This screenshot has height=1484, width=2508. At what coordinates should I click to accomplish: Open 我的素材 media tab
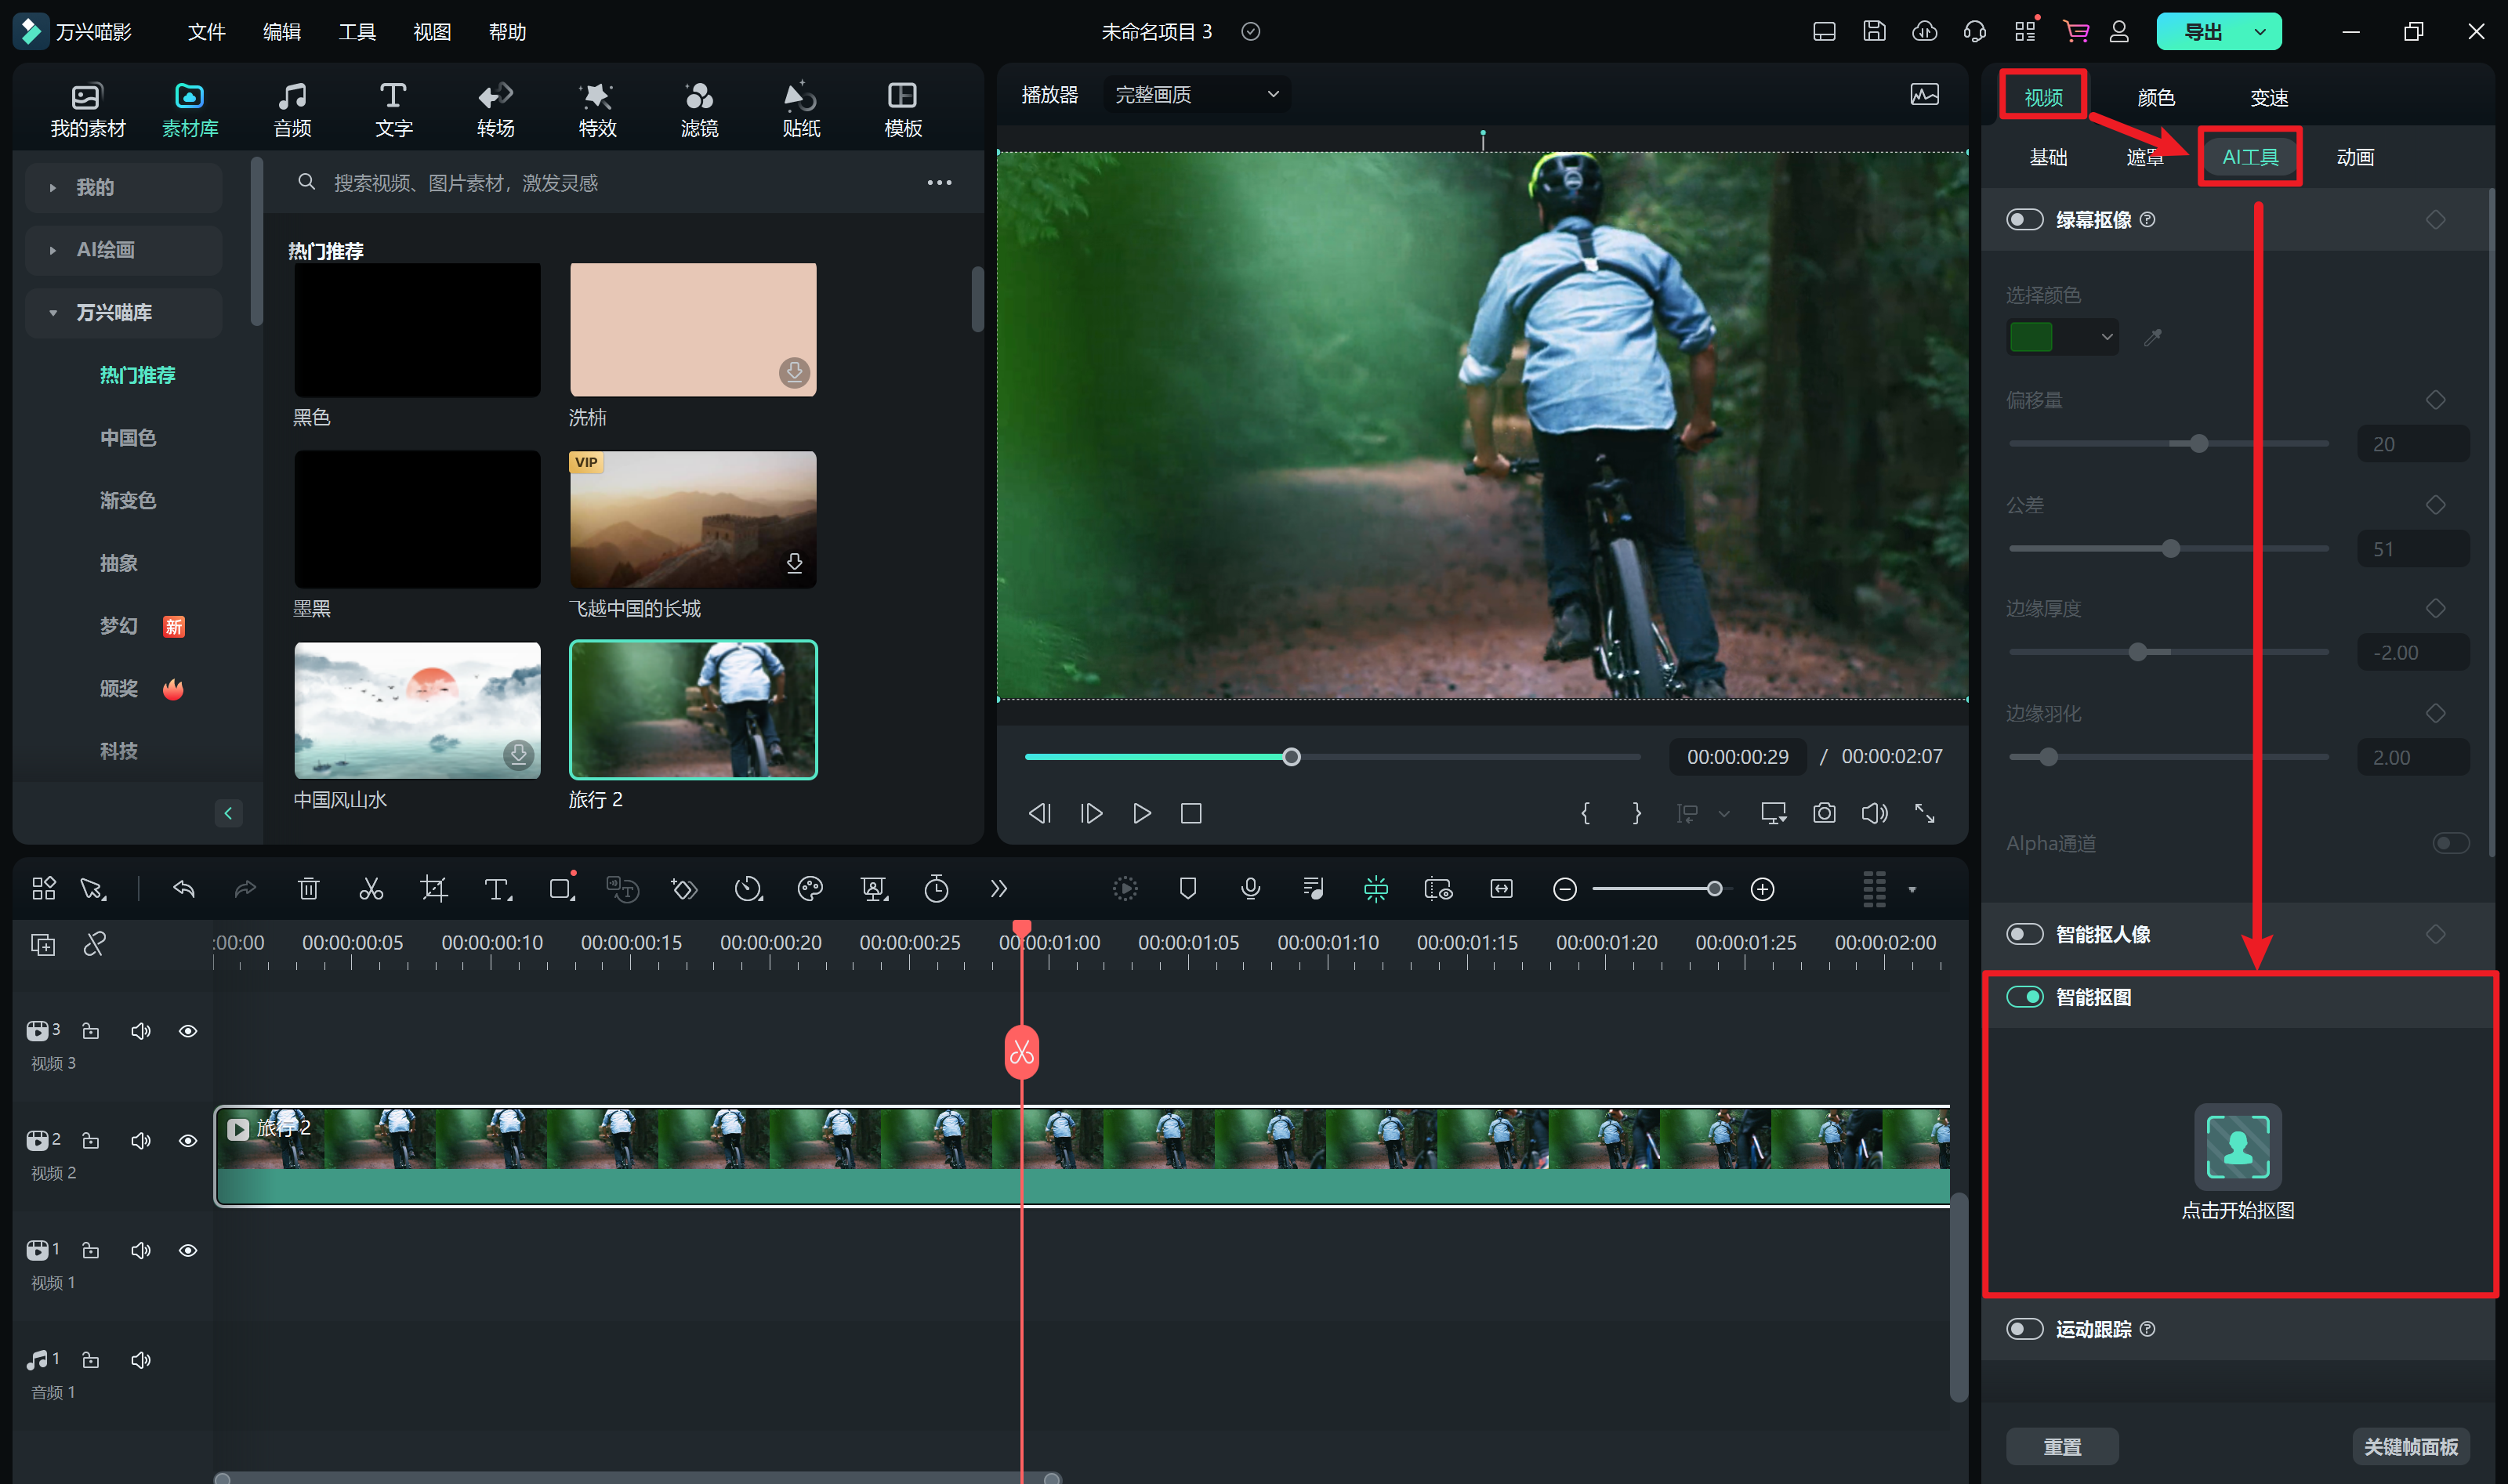click(88, 110)
